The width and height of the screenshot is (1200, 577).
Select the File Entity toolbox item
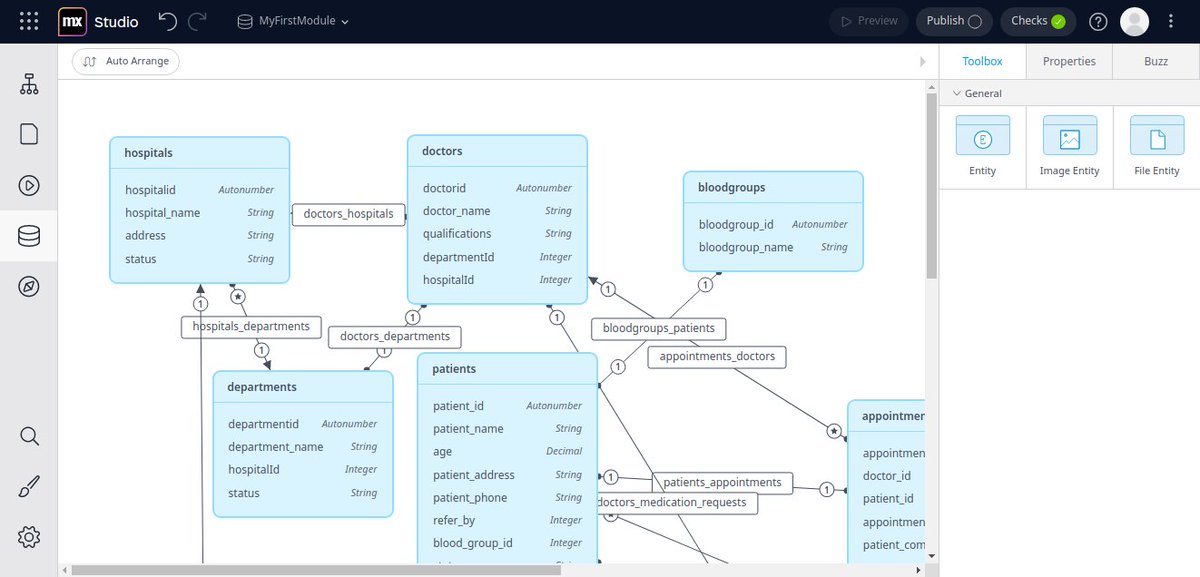(x=1157, y=147)
